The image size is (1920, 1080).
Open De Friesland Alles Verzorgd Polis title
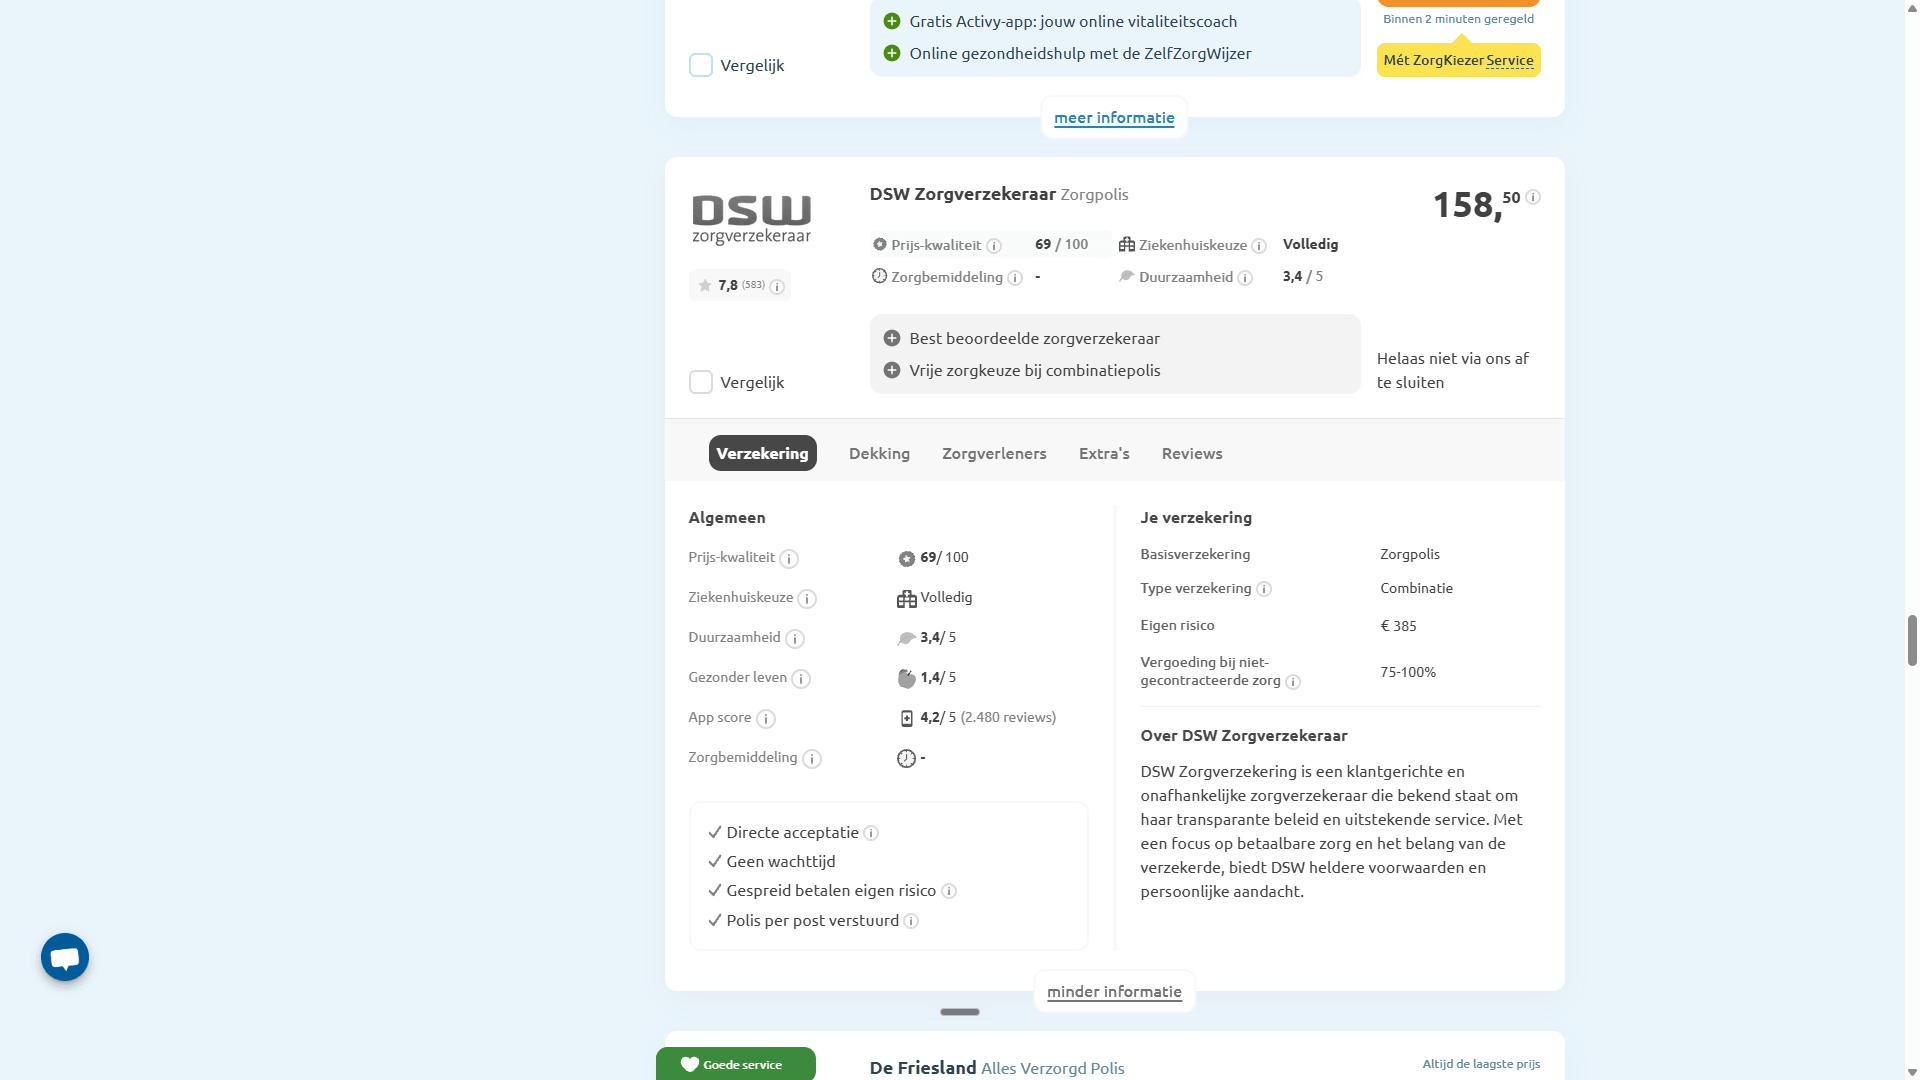pyautogui.click(x=996, y=1068)
